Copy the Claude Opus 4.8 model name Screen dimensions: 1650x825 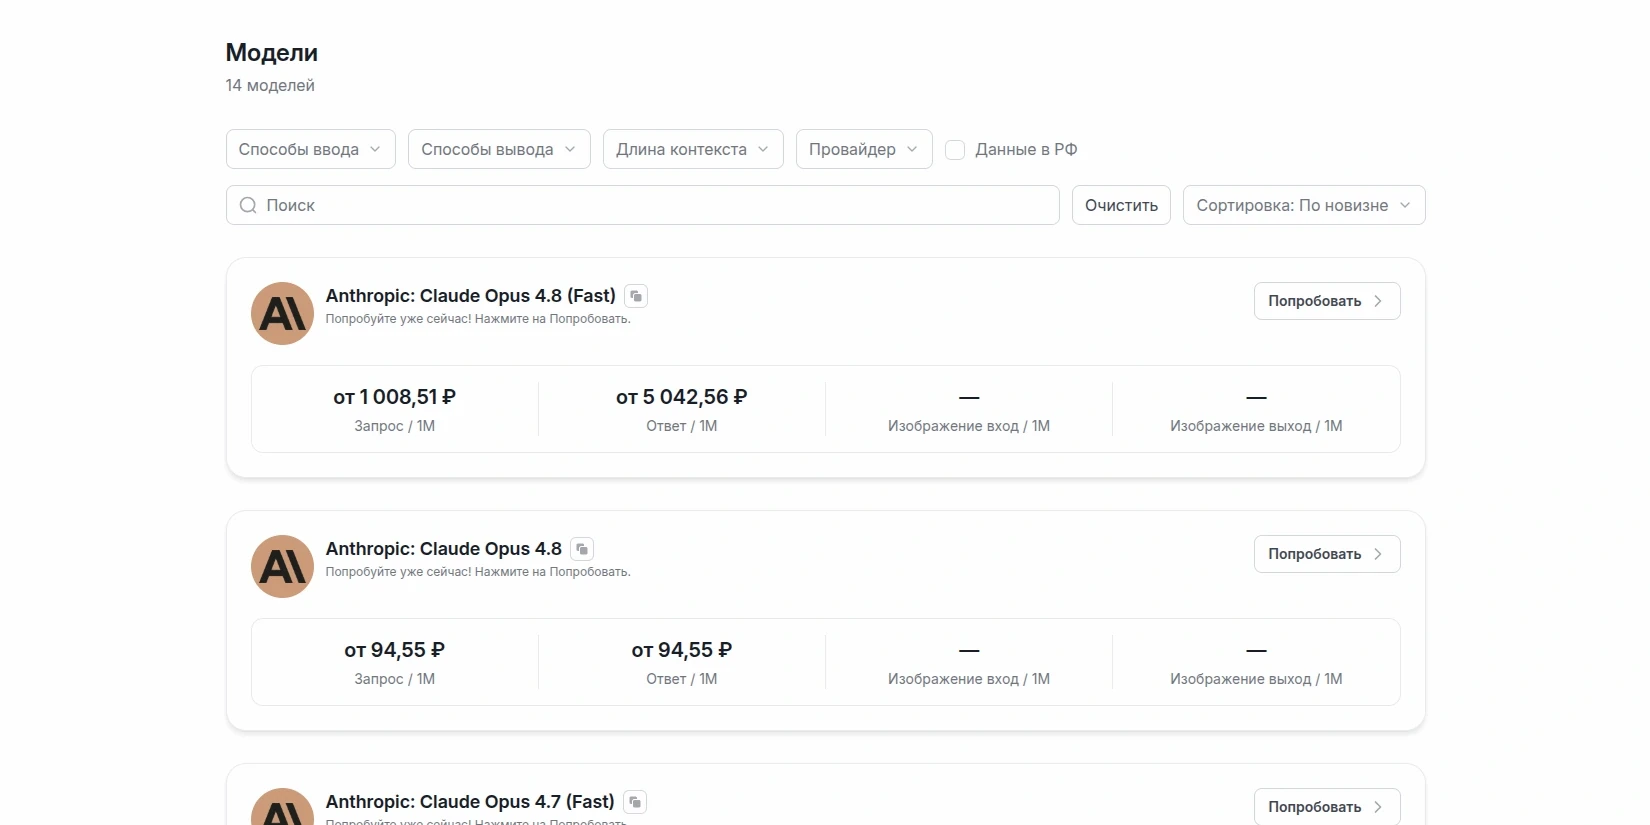(x=582, y=549)
